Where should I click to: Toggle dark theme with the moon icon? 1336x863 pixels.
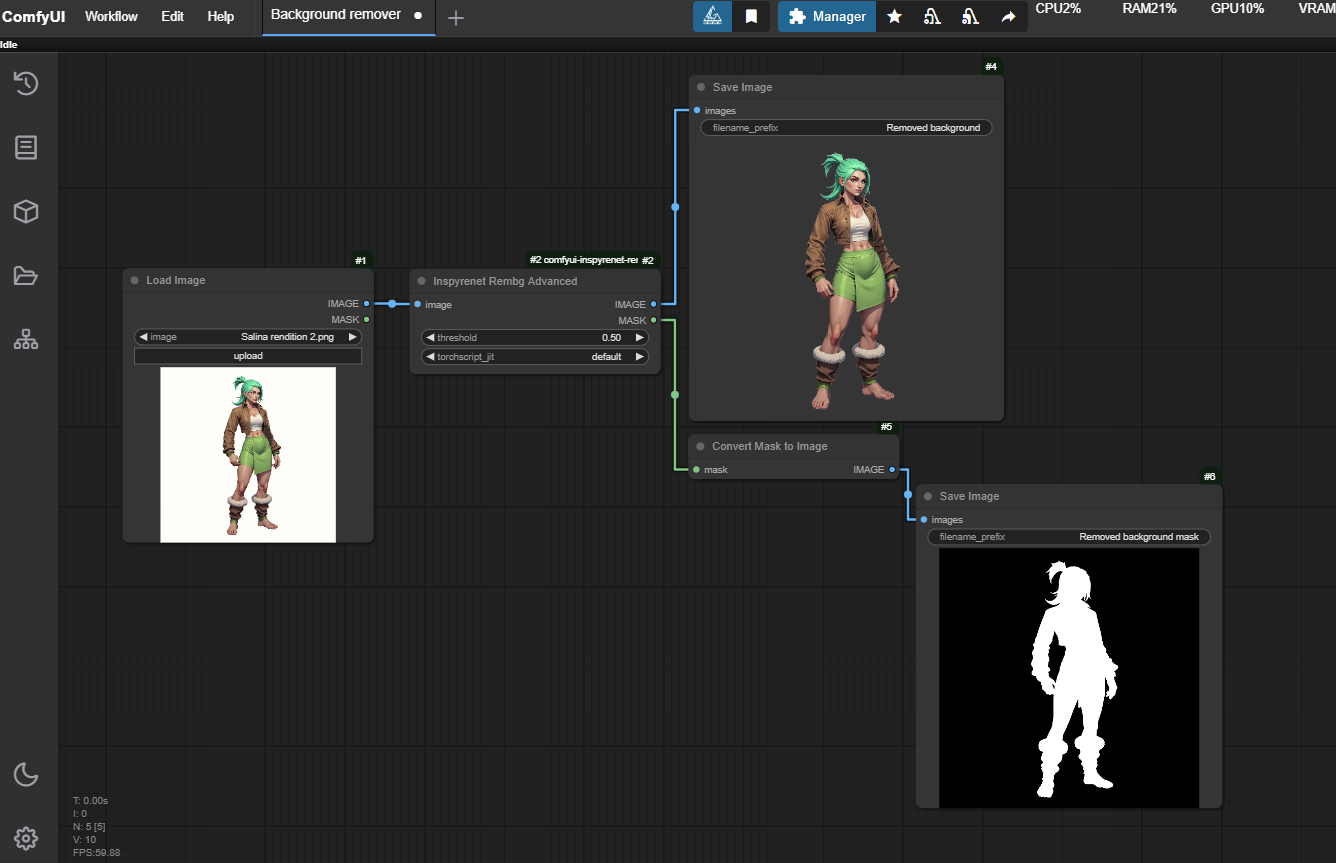pyautogui.click(x=26, y=774)
